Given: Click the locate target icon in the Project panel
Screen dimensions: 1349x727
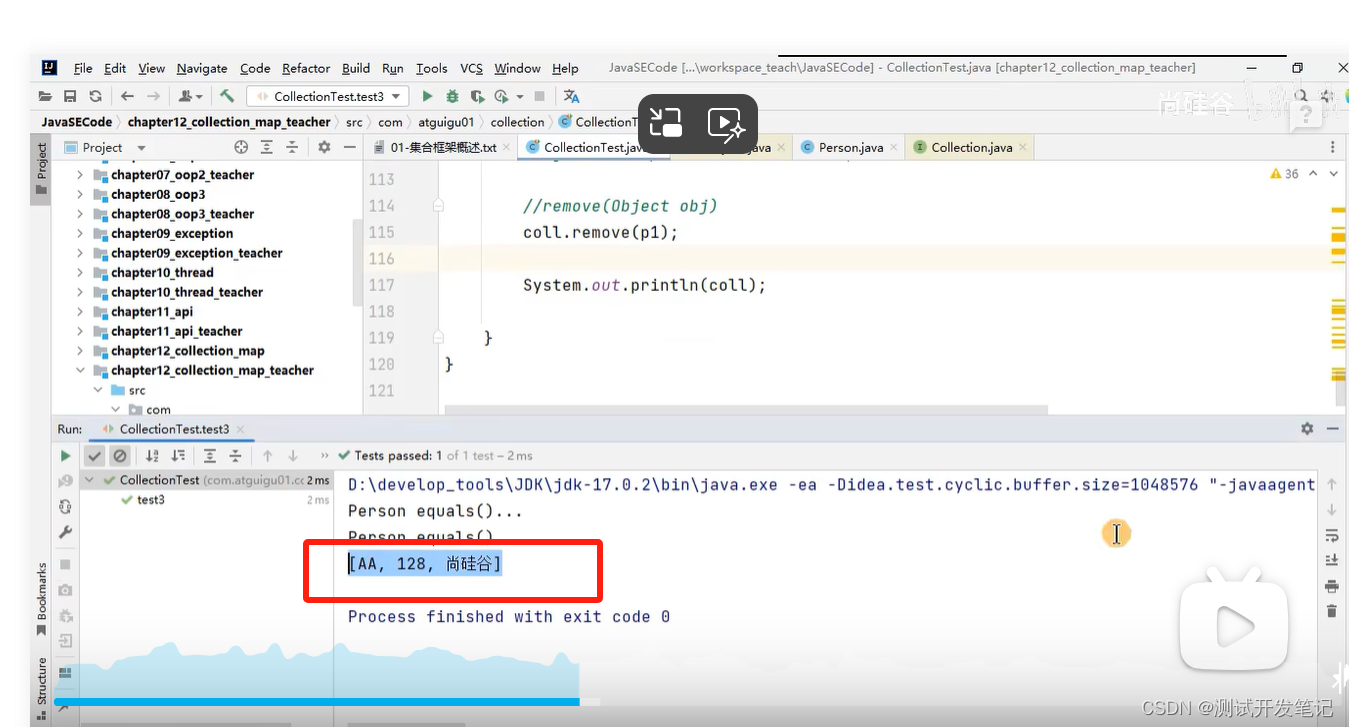Looking at the screenshot, I should click(x=241, y=147).
